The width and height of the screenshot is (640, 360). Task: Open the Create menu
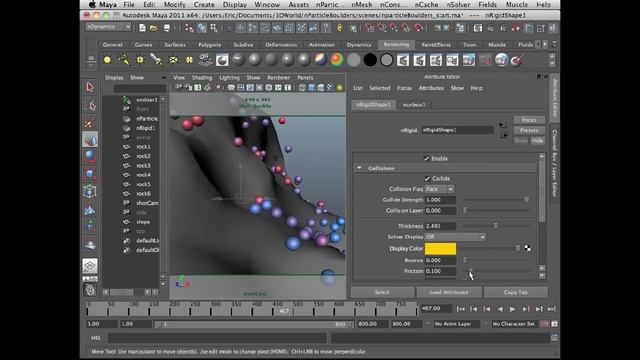[204, 4]
